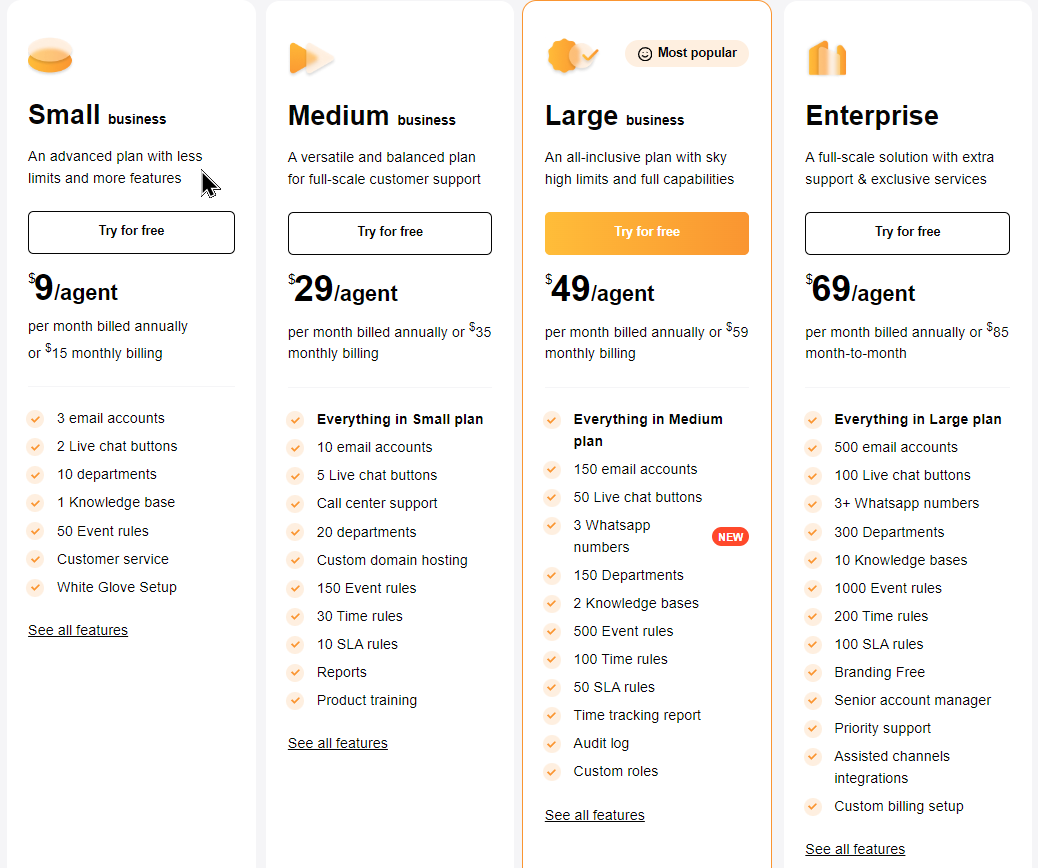1038x868 pixels.
Task: Click Try for free on the Large plan
Action: pyautogui.click(x=646, y=233)
